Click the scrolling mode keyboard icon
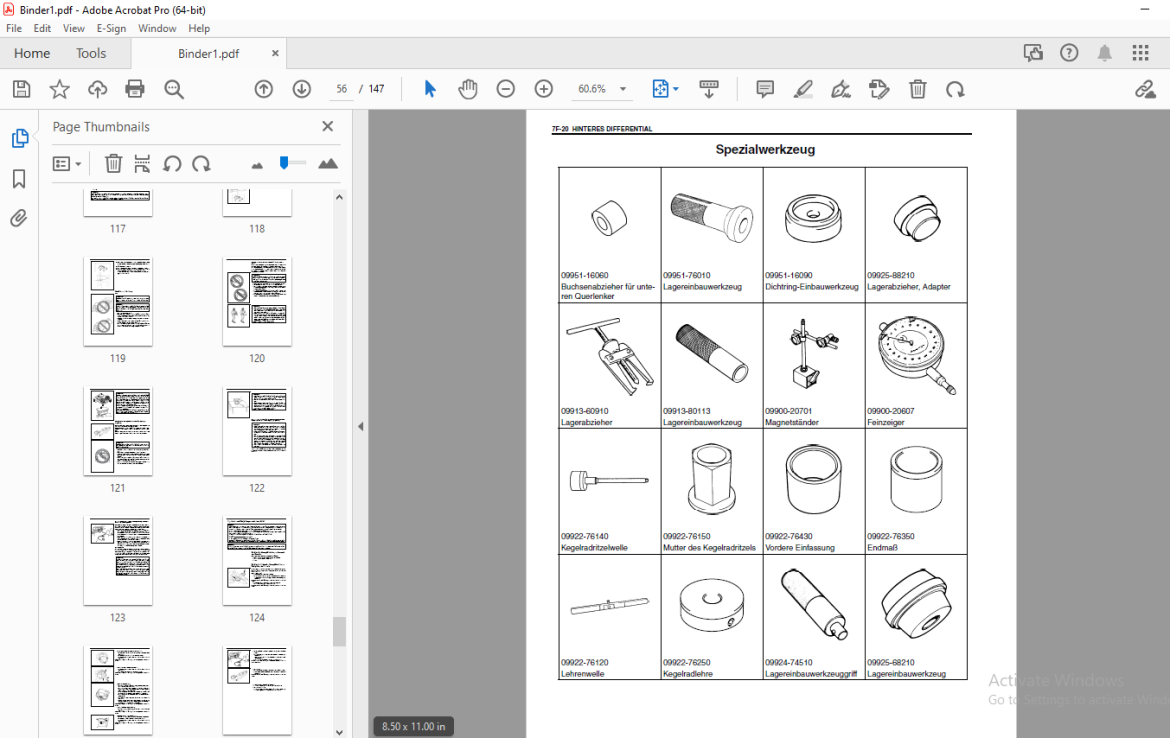Screen dimensions: 1170x738 pyautogui.click(x=709, y=90)
